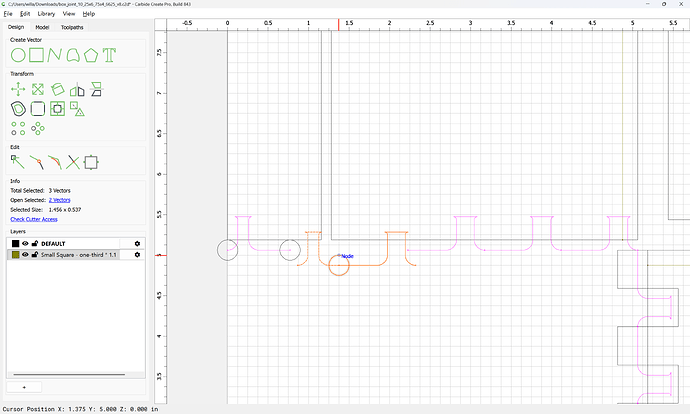The width and height of the screenshot is (690, 414).
Task: Choose the Polyline drawing tool
Action: tap(55, 55)
